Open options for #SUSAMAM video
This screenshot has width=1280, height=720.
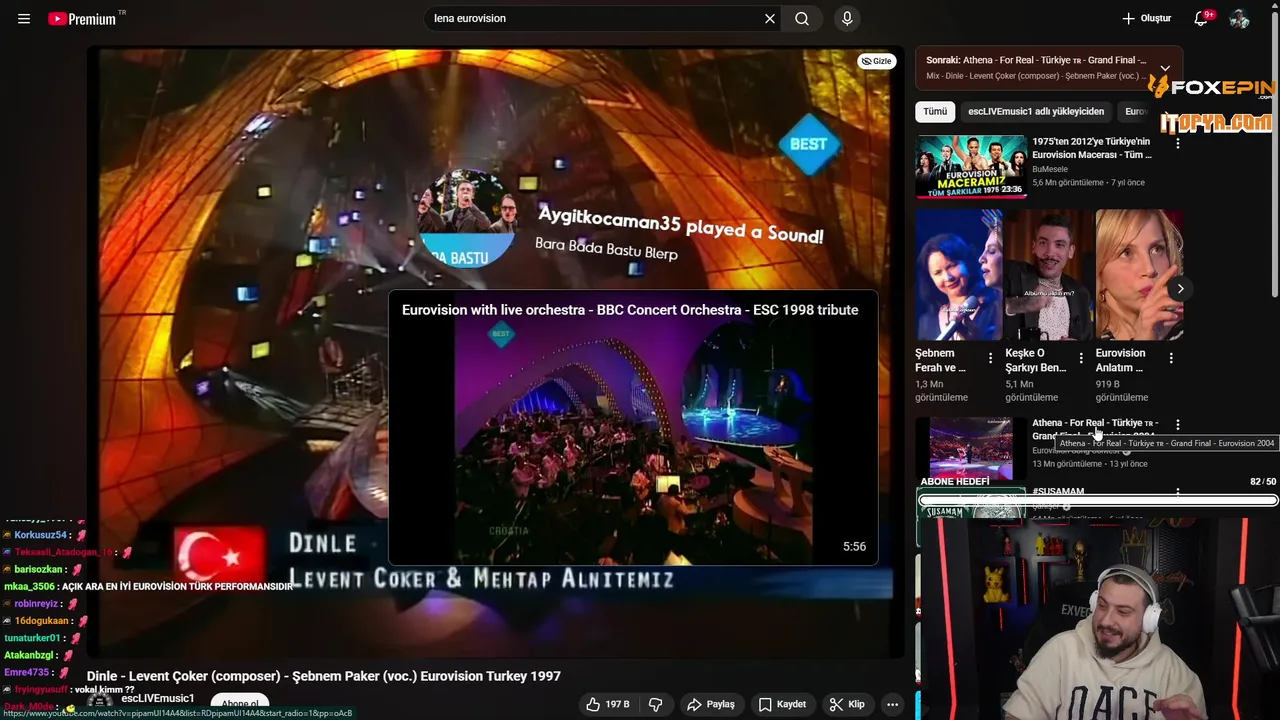click(1177, 492)
